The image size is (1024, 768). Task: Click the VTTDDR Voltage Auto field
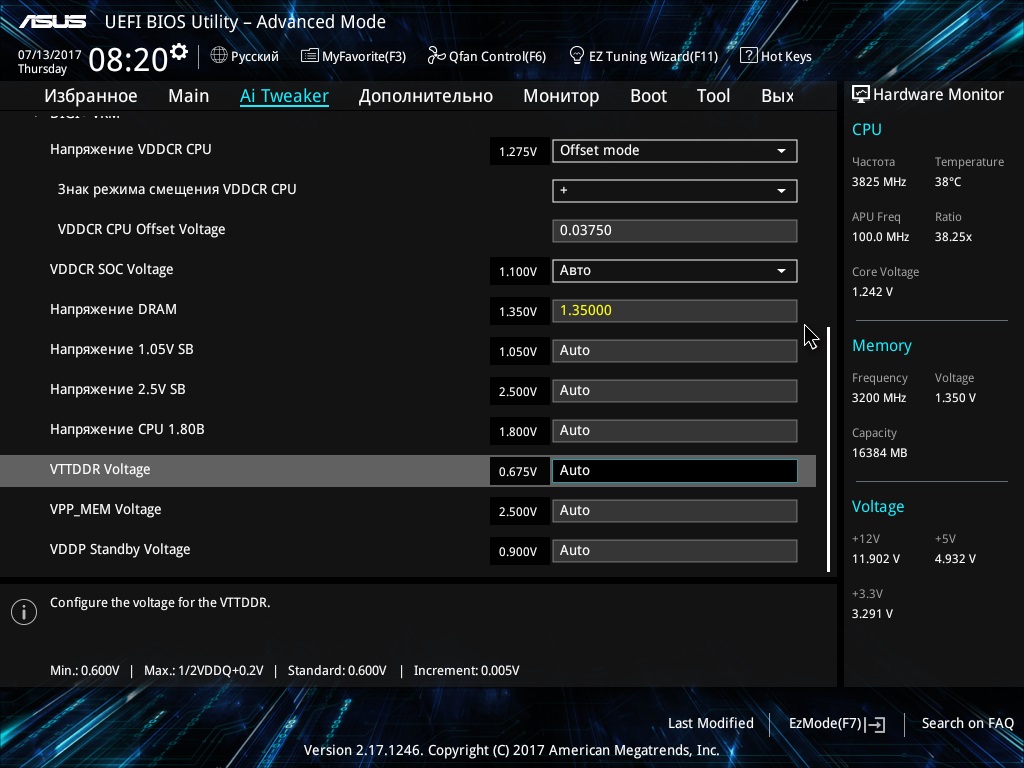tap(675, 471)
